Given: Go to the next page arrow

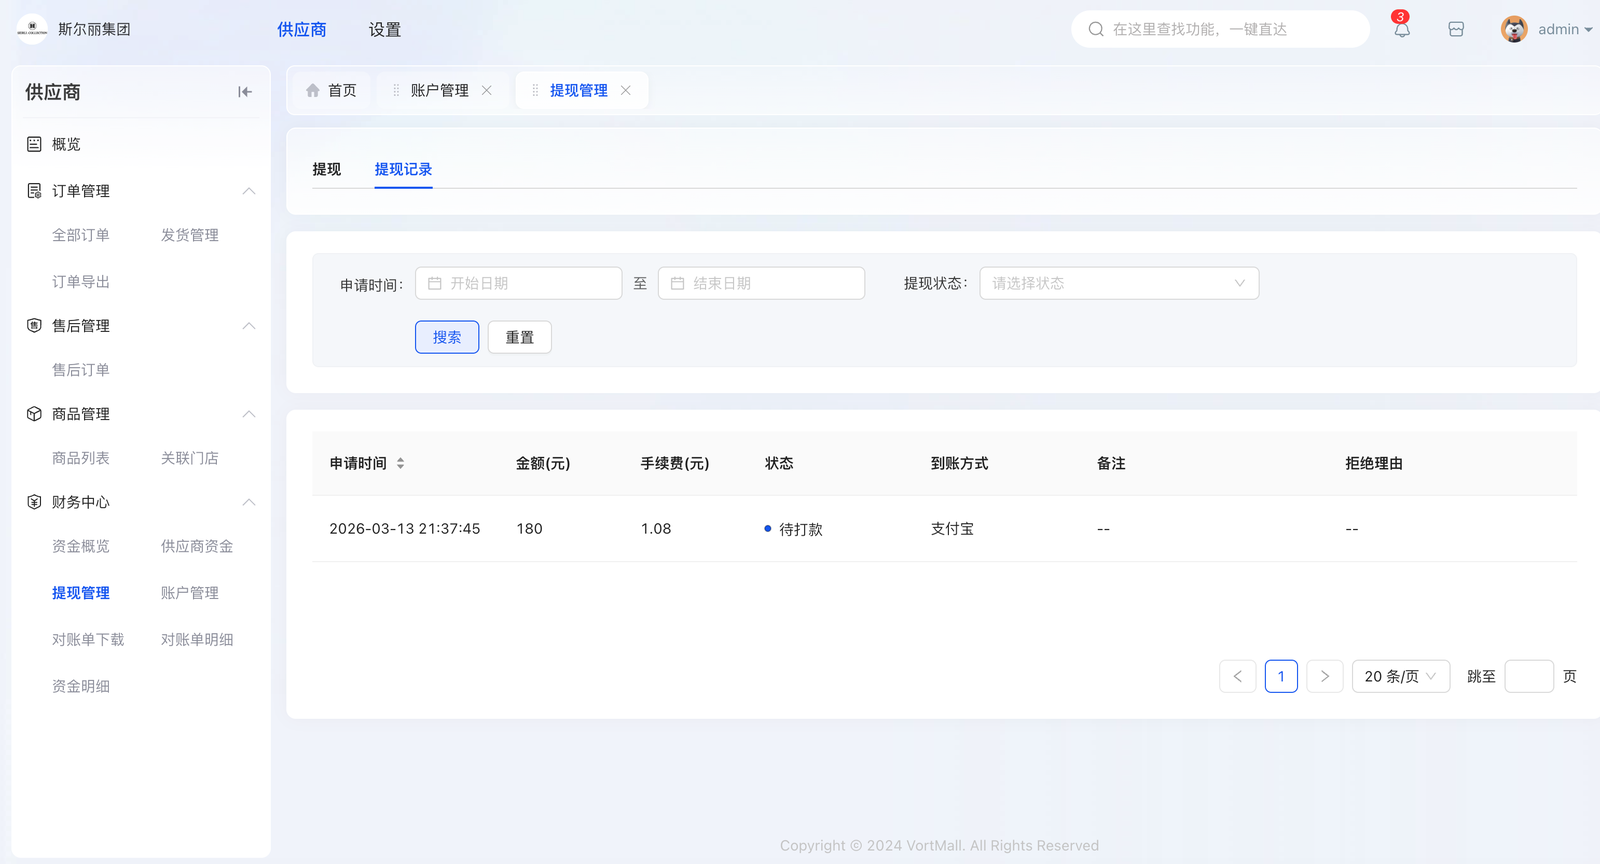Looking at the screenshot, I should tap(1324, 676).
